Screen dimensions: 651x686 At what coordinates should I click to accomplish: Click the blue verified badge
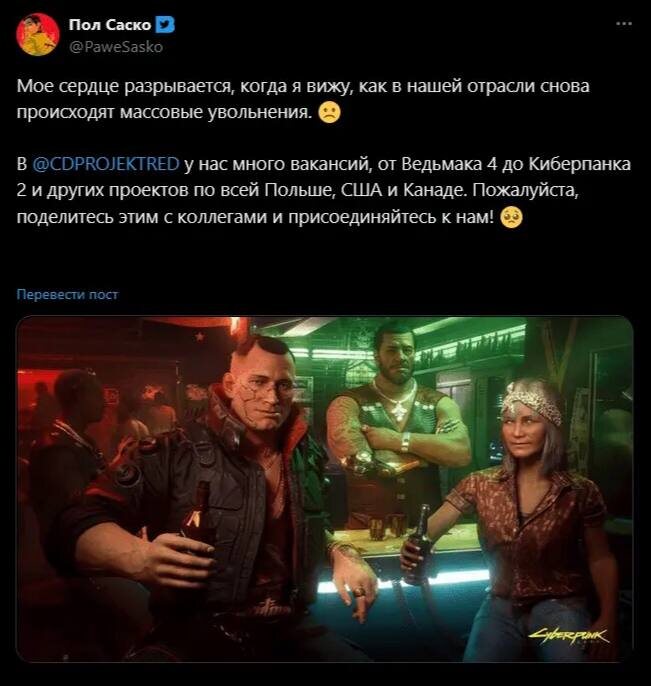[165, 24]
